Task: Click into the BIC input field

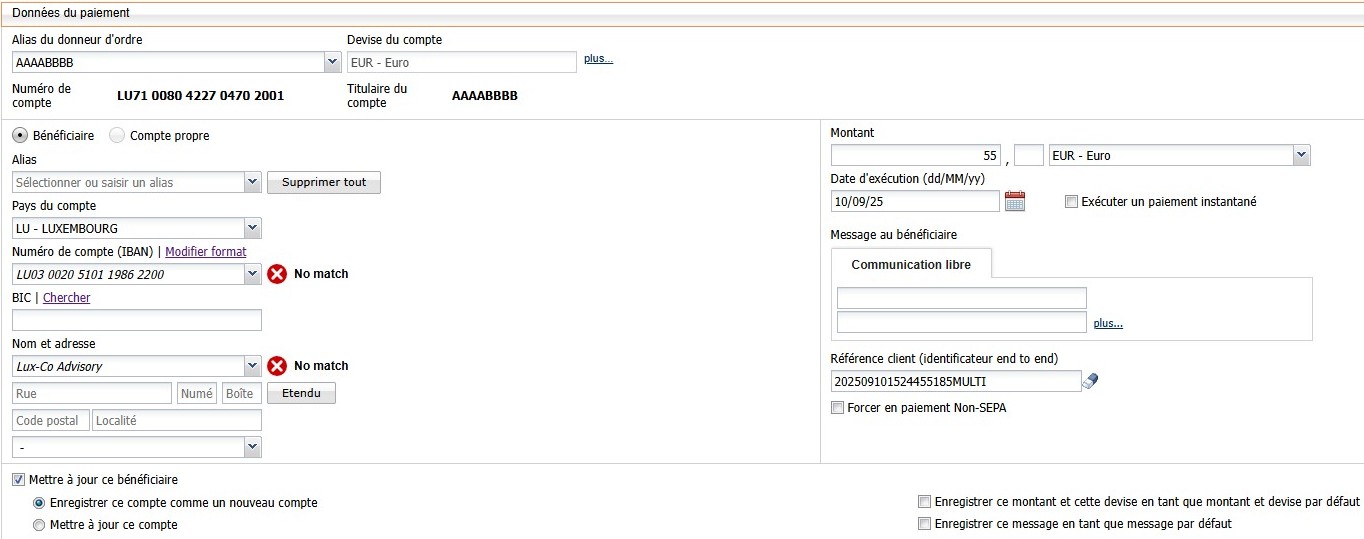Action: pos(137,320)
